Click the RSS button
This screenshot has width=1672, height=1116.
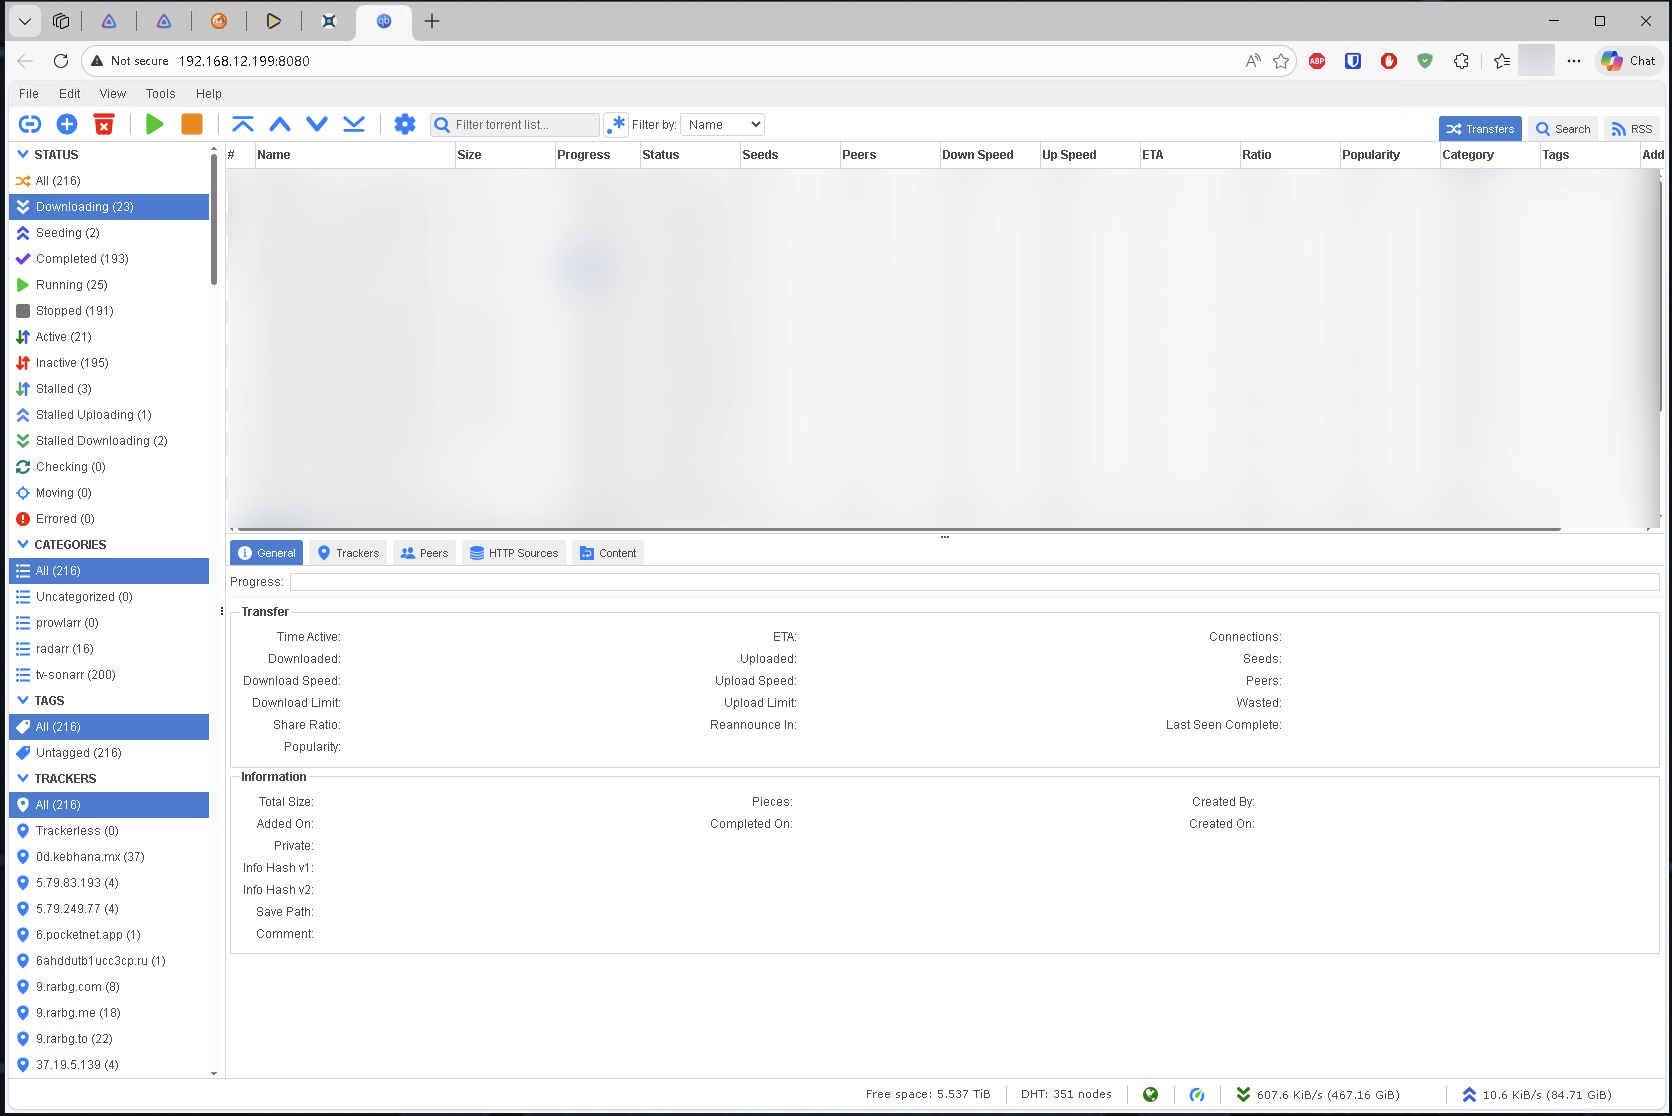pos(1631,129)
